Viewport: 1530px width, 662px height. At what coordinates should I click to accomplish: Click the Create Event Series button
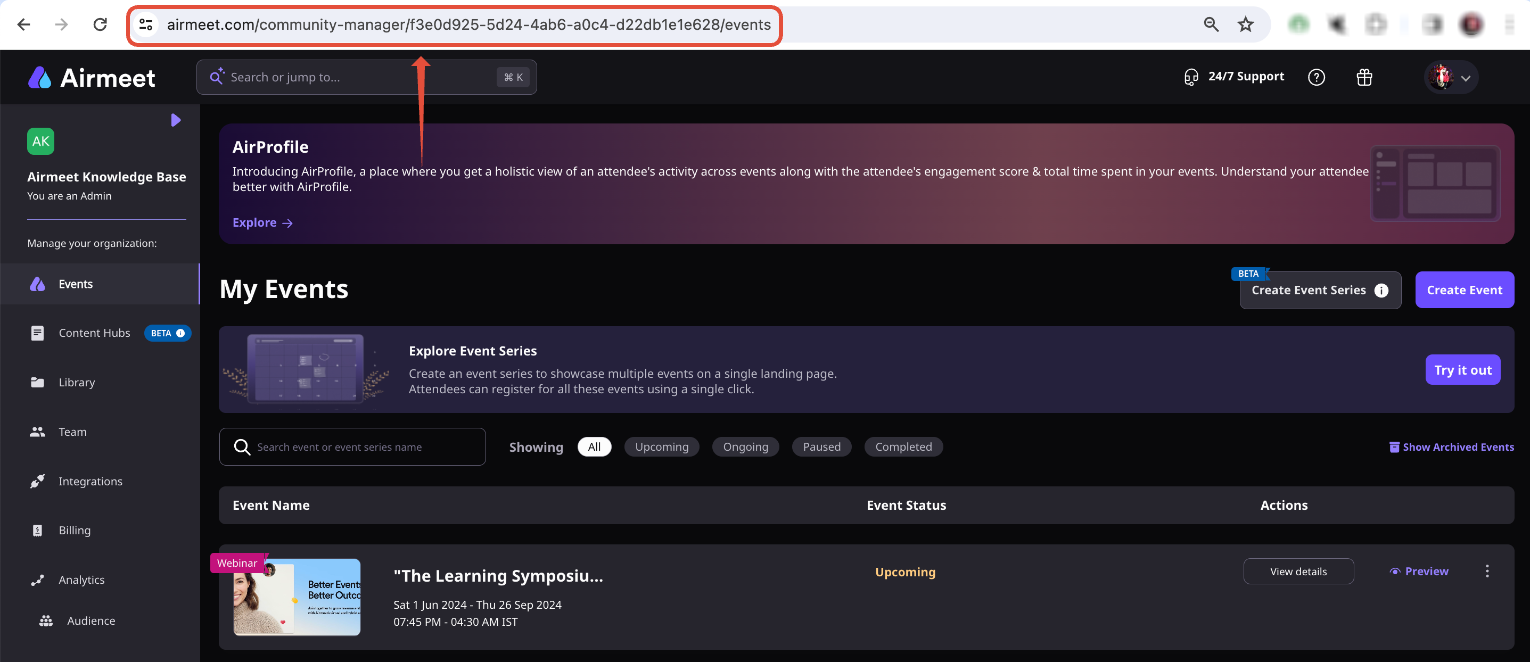[1320, 290]
